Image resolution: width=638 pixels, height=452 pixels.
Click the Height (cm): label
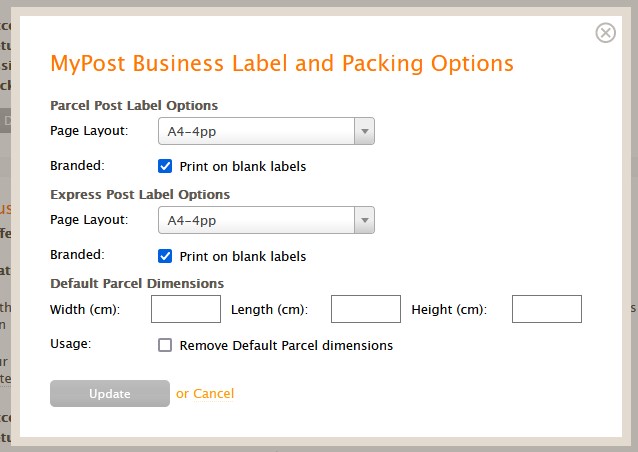[449, 310]
